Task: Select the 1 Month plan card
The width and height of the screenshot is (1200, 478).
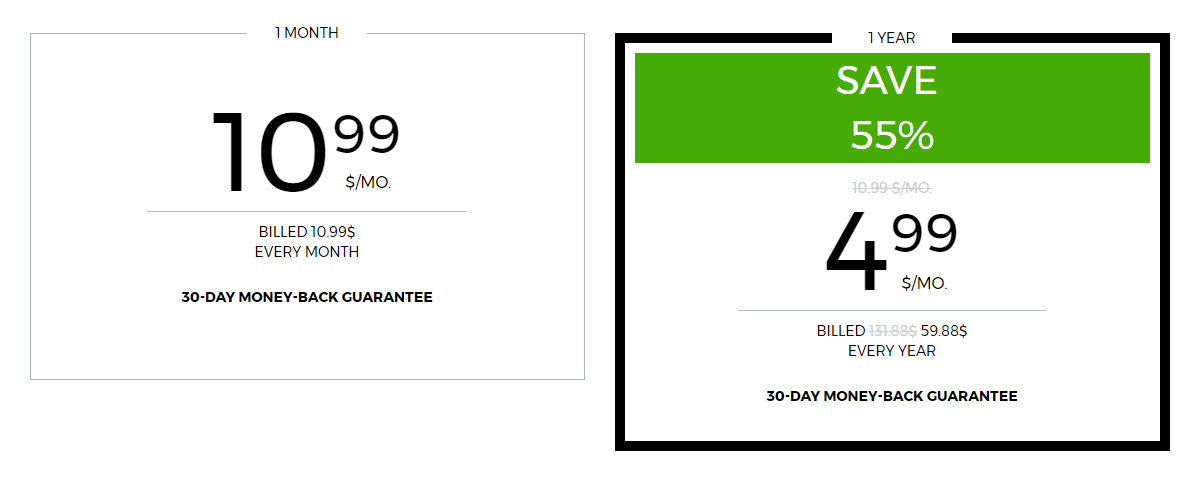Action: [x=307, y=206]
